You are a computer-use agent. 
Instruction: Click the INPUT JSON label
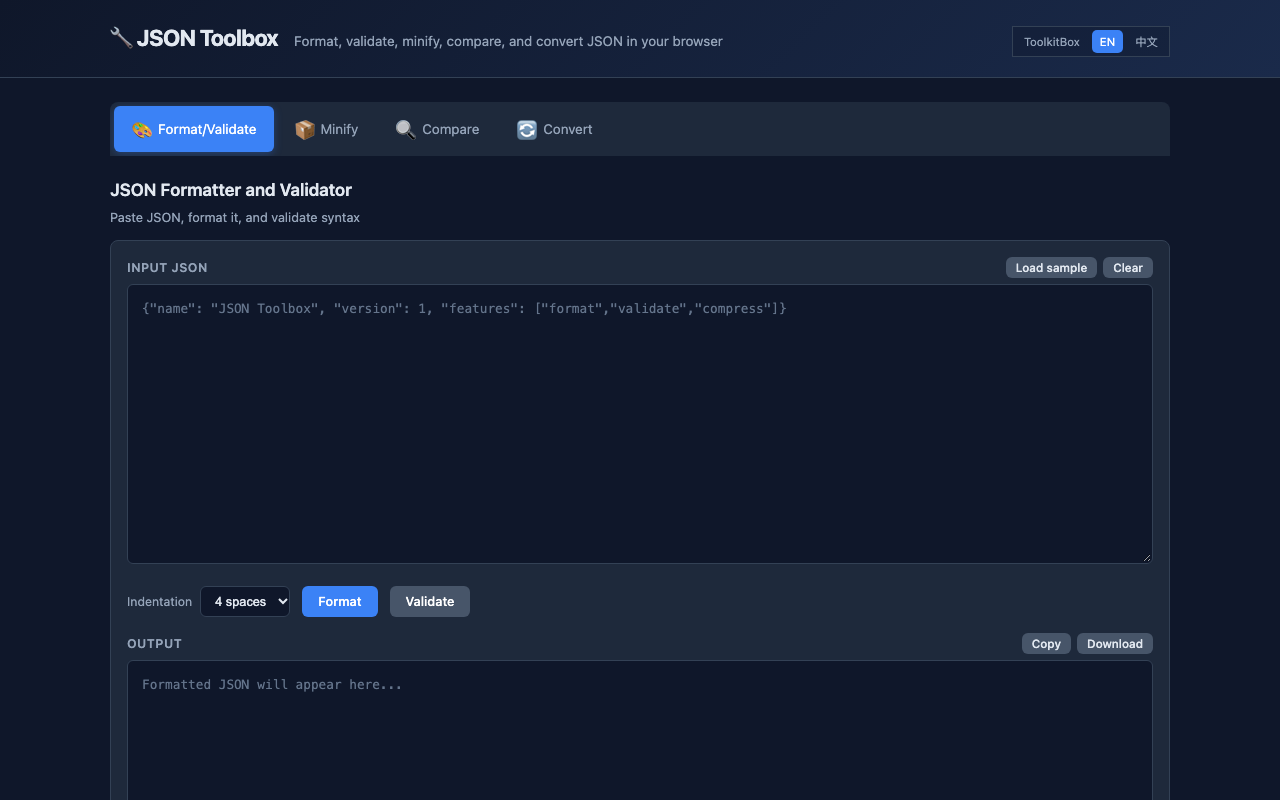[167, 267]
